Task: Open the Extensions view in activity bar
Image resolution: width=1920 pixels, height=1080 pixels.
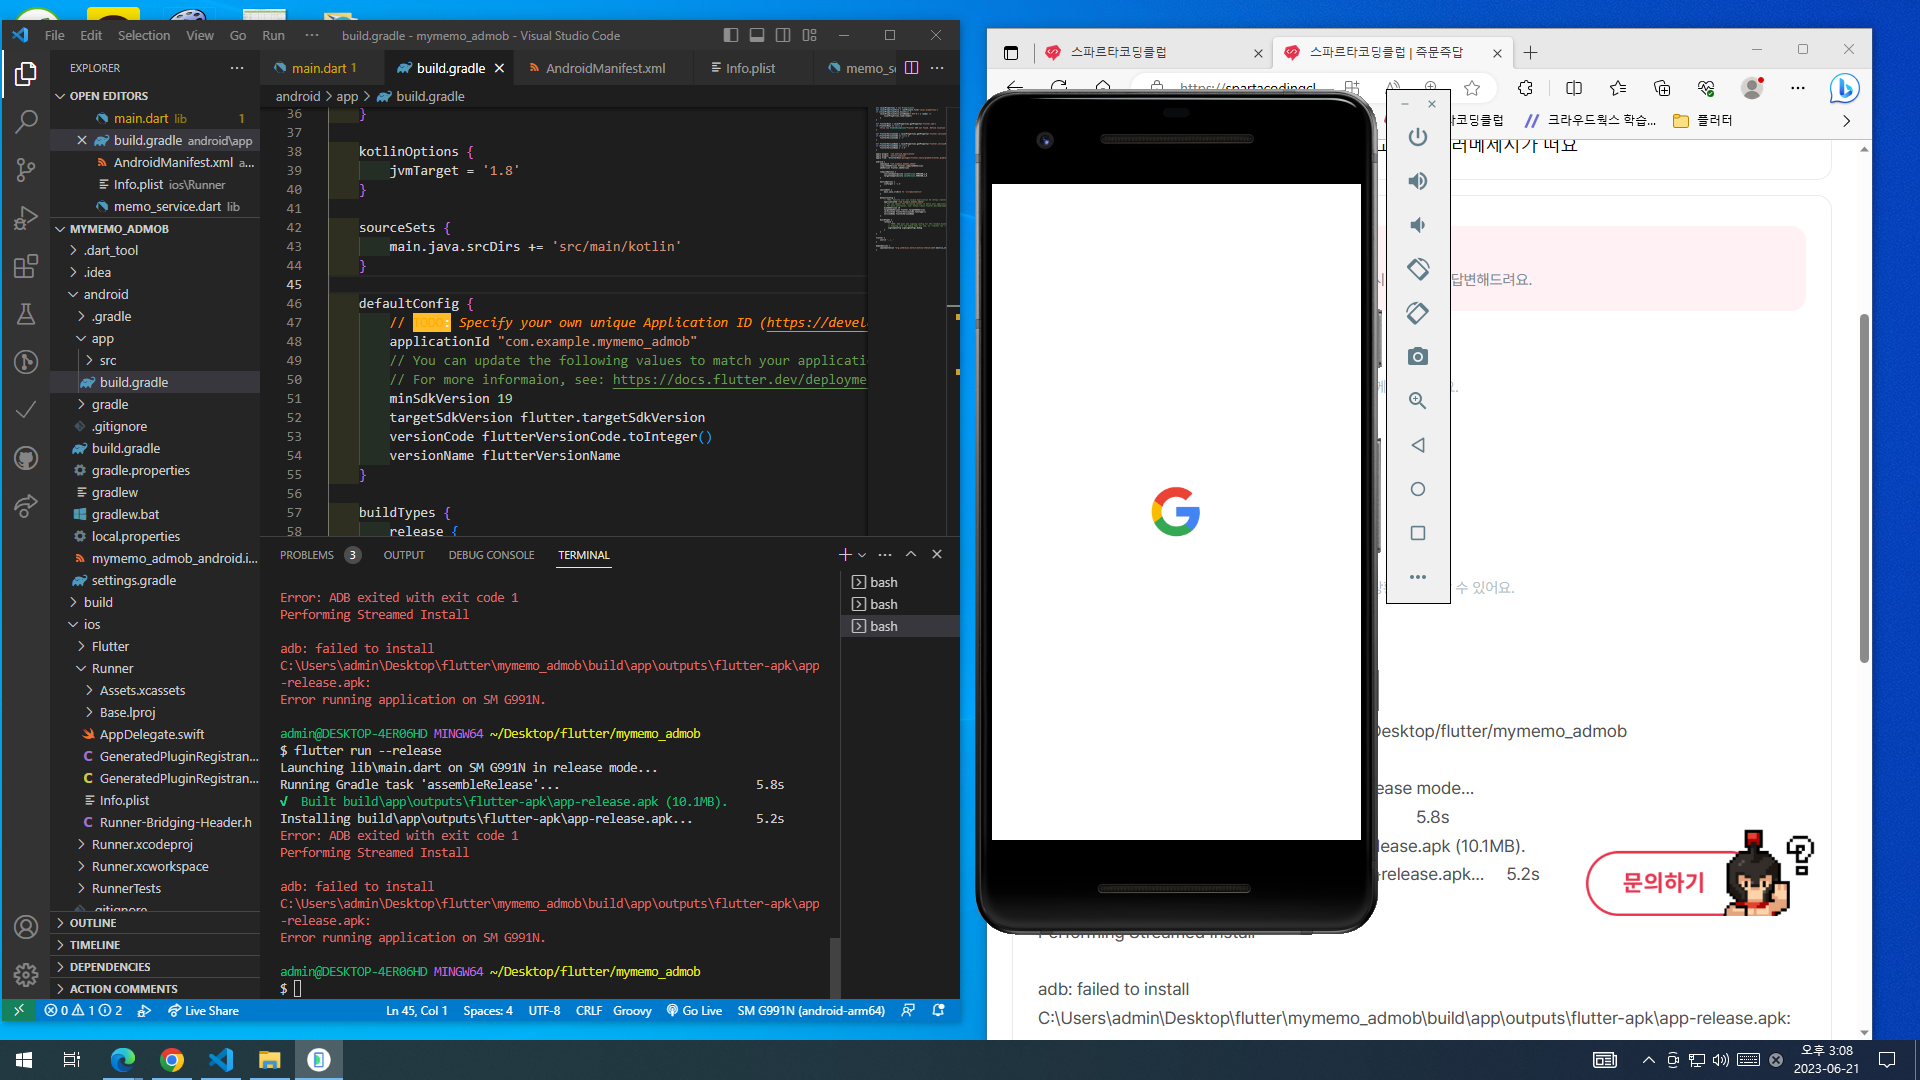Action: tap(26, 266)
